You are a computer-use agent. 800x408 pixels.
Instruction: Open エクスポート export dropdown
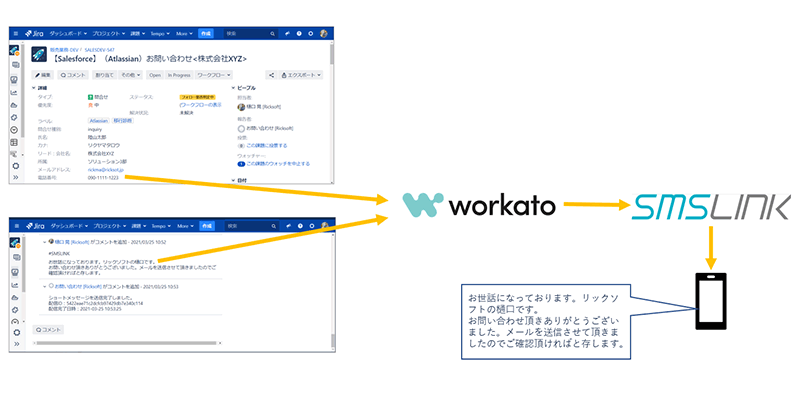click(301, 75)
